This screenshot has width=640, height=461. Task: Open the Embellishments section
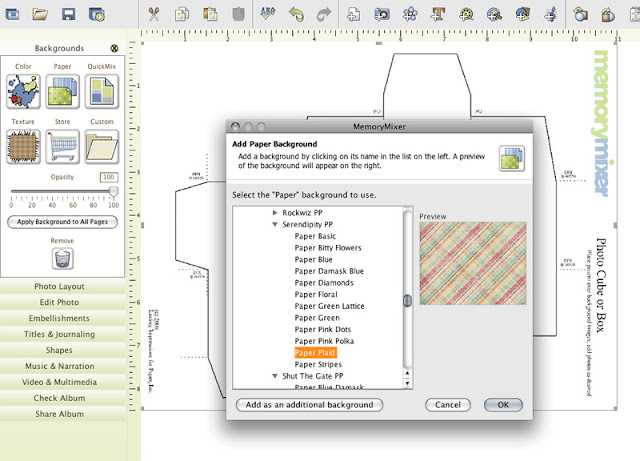click(x=62, y=318)
